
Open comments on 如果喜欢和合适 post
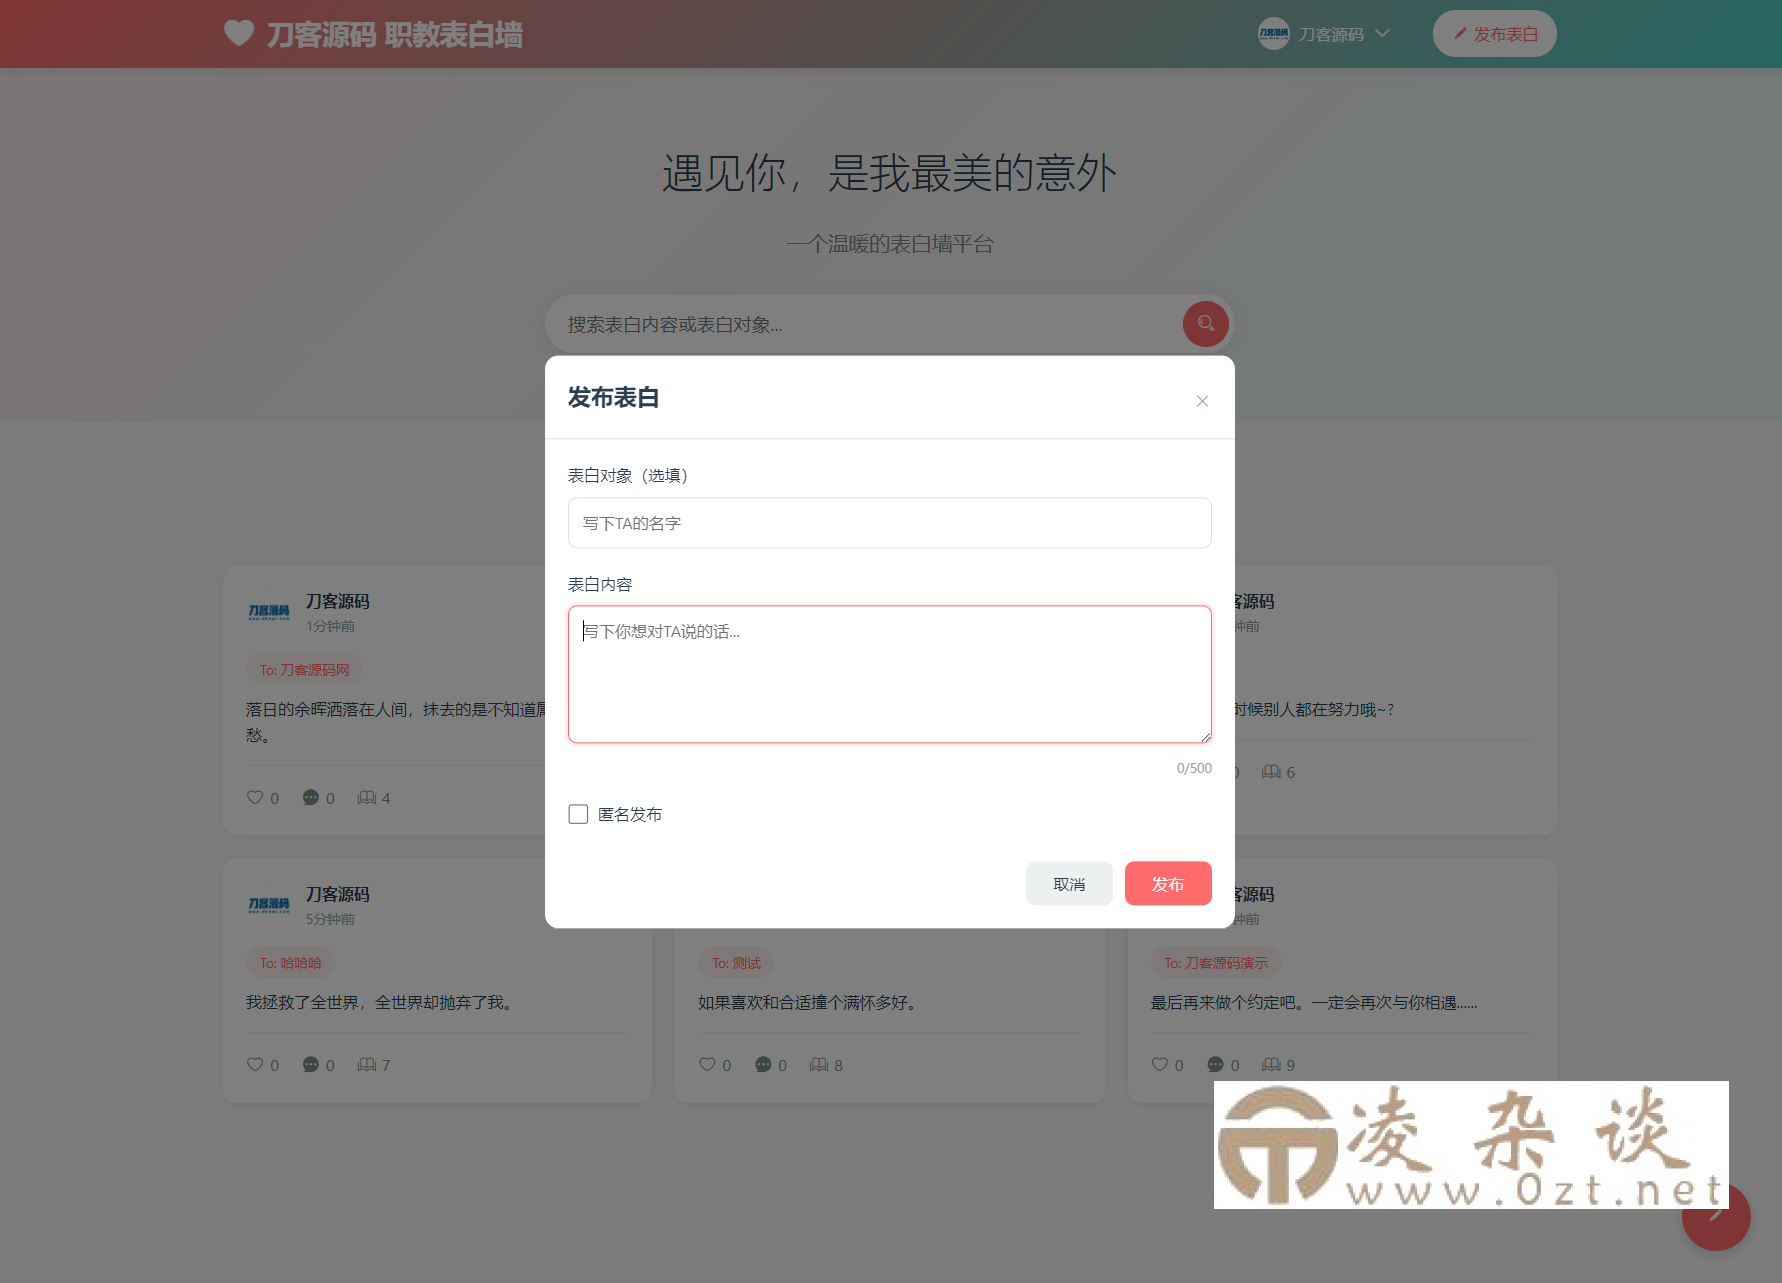pyautogui.click(x=763, y=1064)
